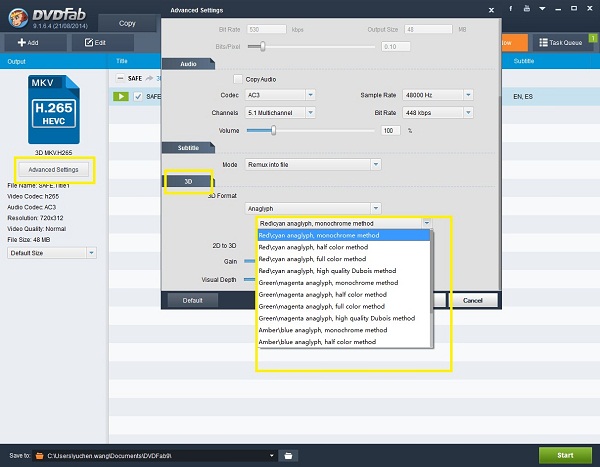This screenshot has width=600, height=467.
Task: Click the anaglyph dropdown list scrollbar
Action: [x=432, y=272]
